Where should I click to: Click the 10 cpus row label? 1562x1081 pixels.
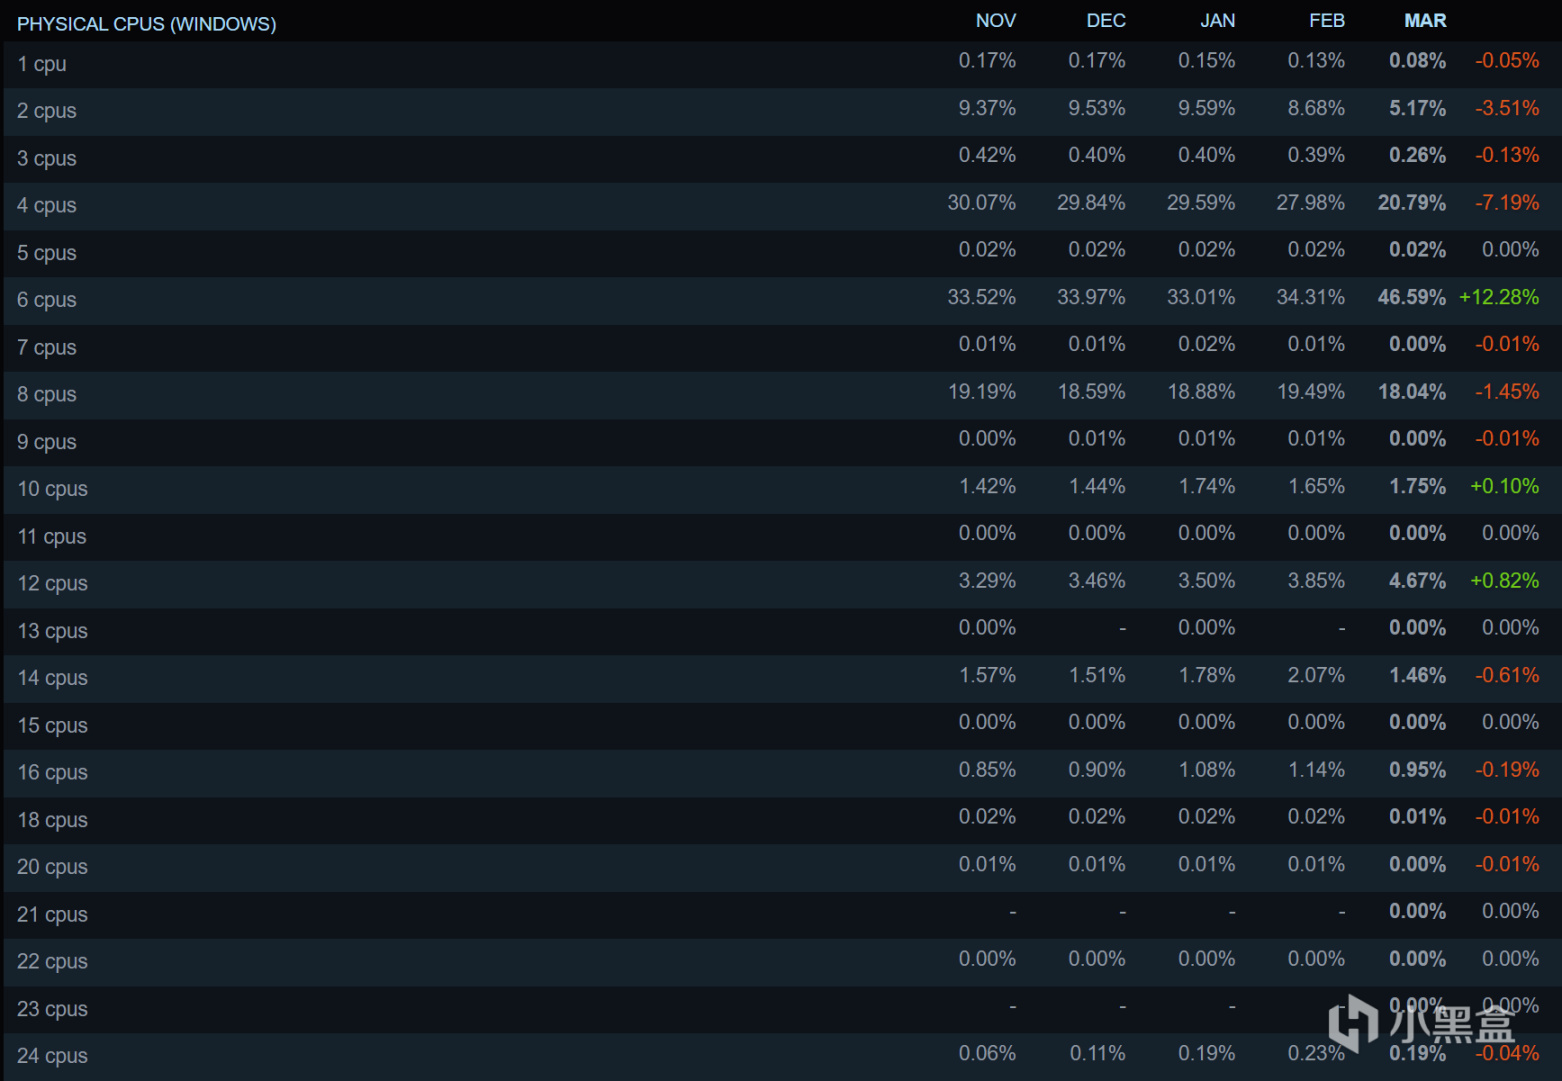point(52,489)
